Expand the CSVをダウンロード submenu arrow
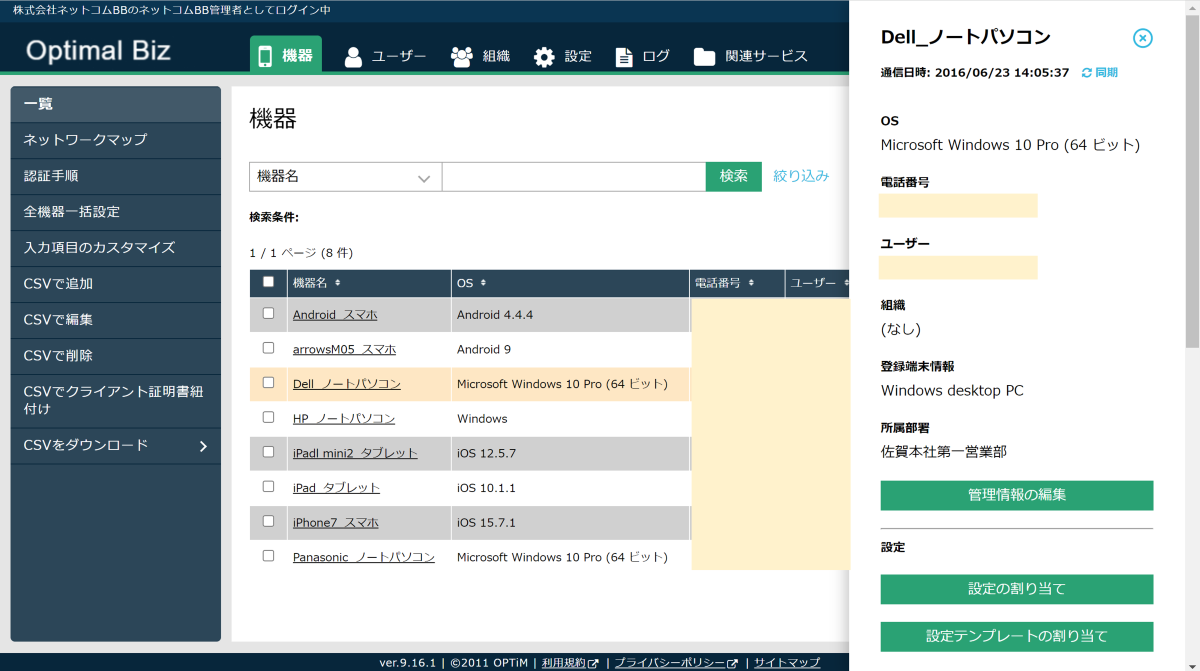Screen dimensions: 1200x671 point(203,446)
